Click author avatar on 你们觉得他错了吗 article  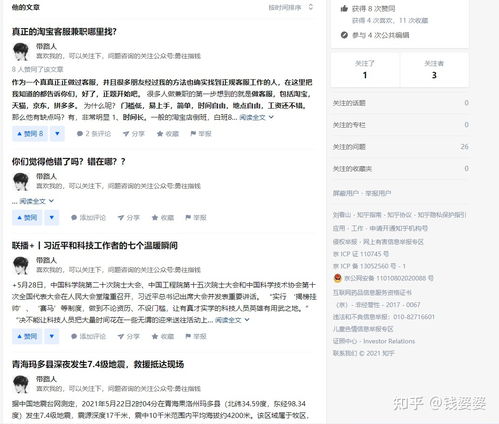point(21,182)
